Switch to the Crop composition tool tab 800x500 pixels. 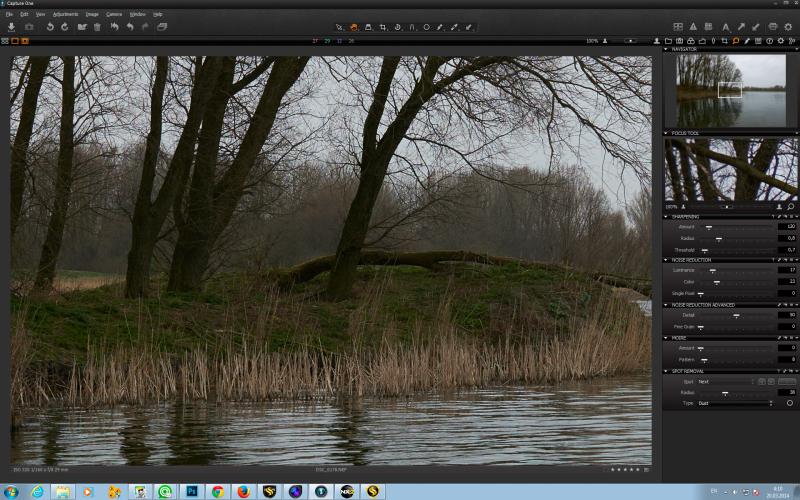coord(724,41)
